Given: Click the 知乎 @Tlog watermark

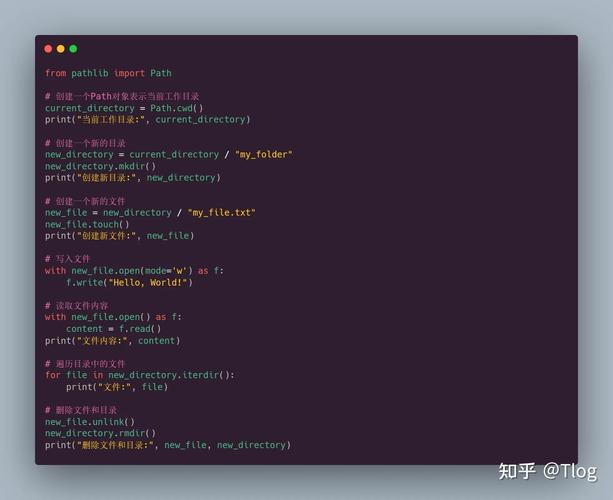Looking at the screenshot, I should [x=547, y=471].
